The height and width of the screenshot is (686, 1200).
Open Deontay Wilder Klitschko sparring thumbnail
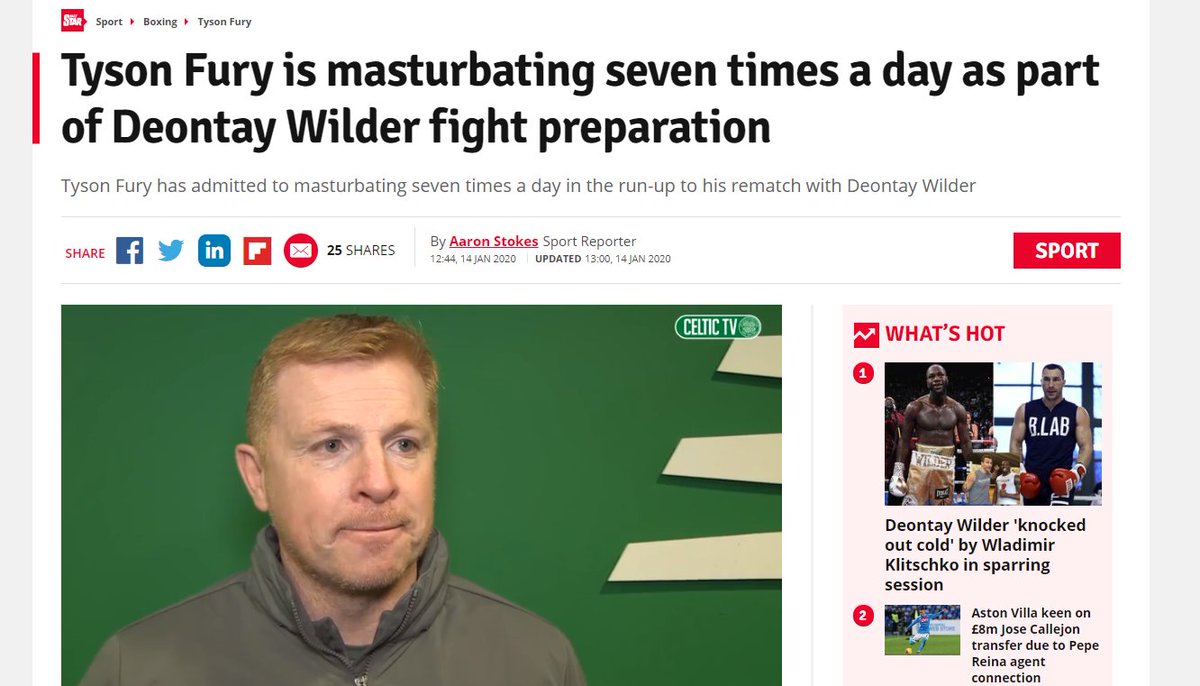tap(993, 433)
